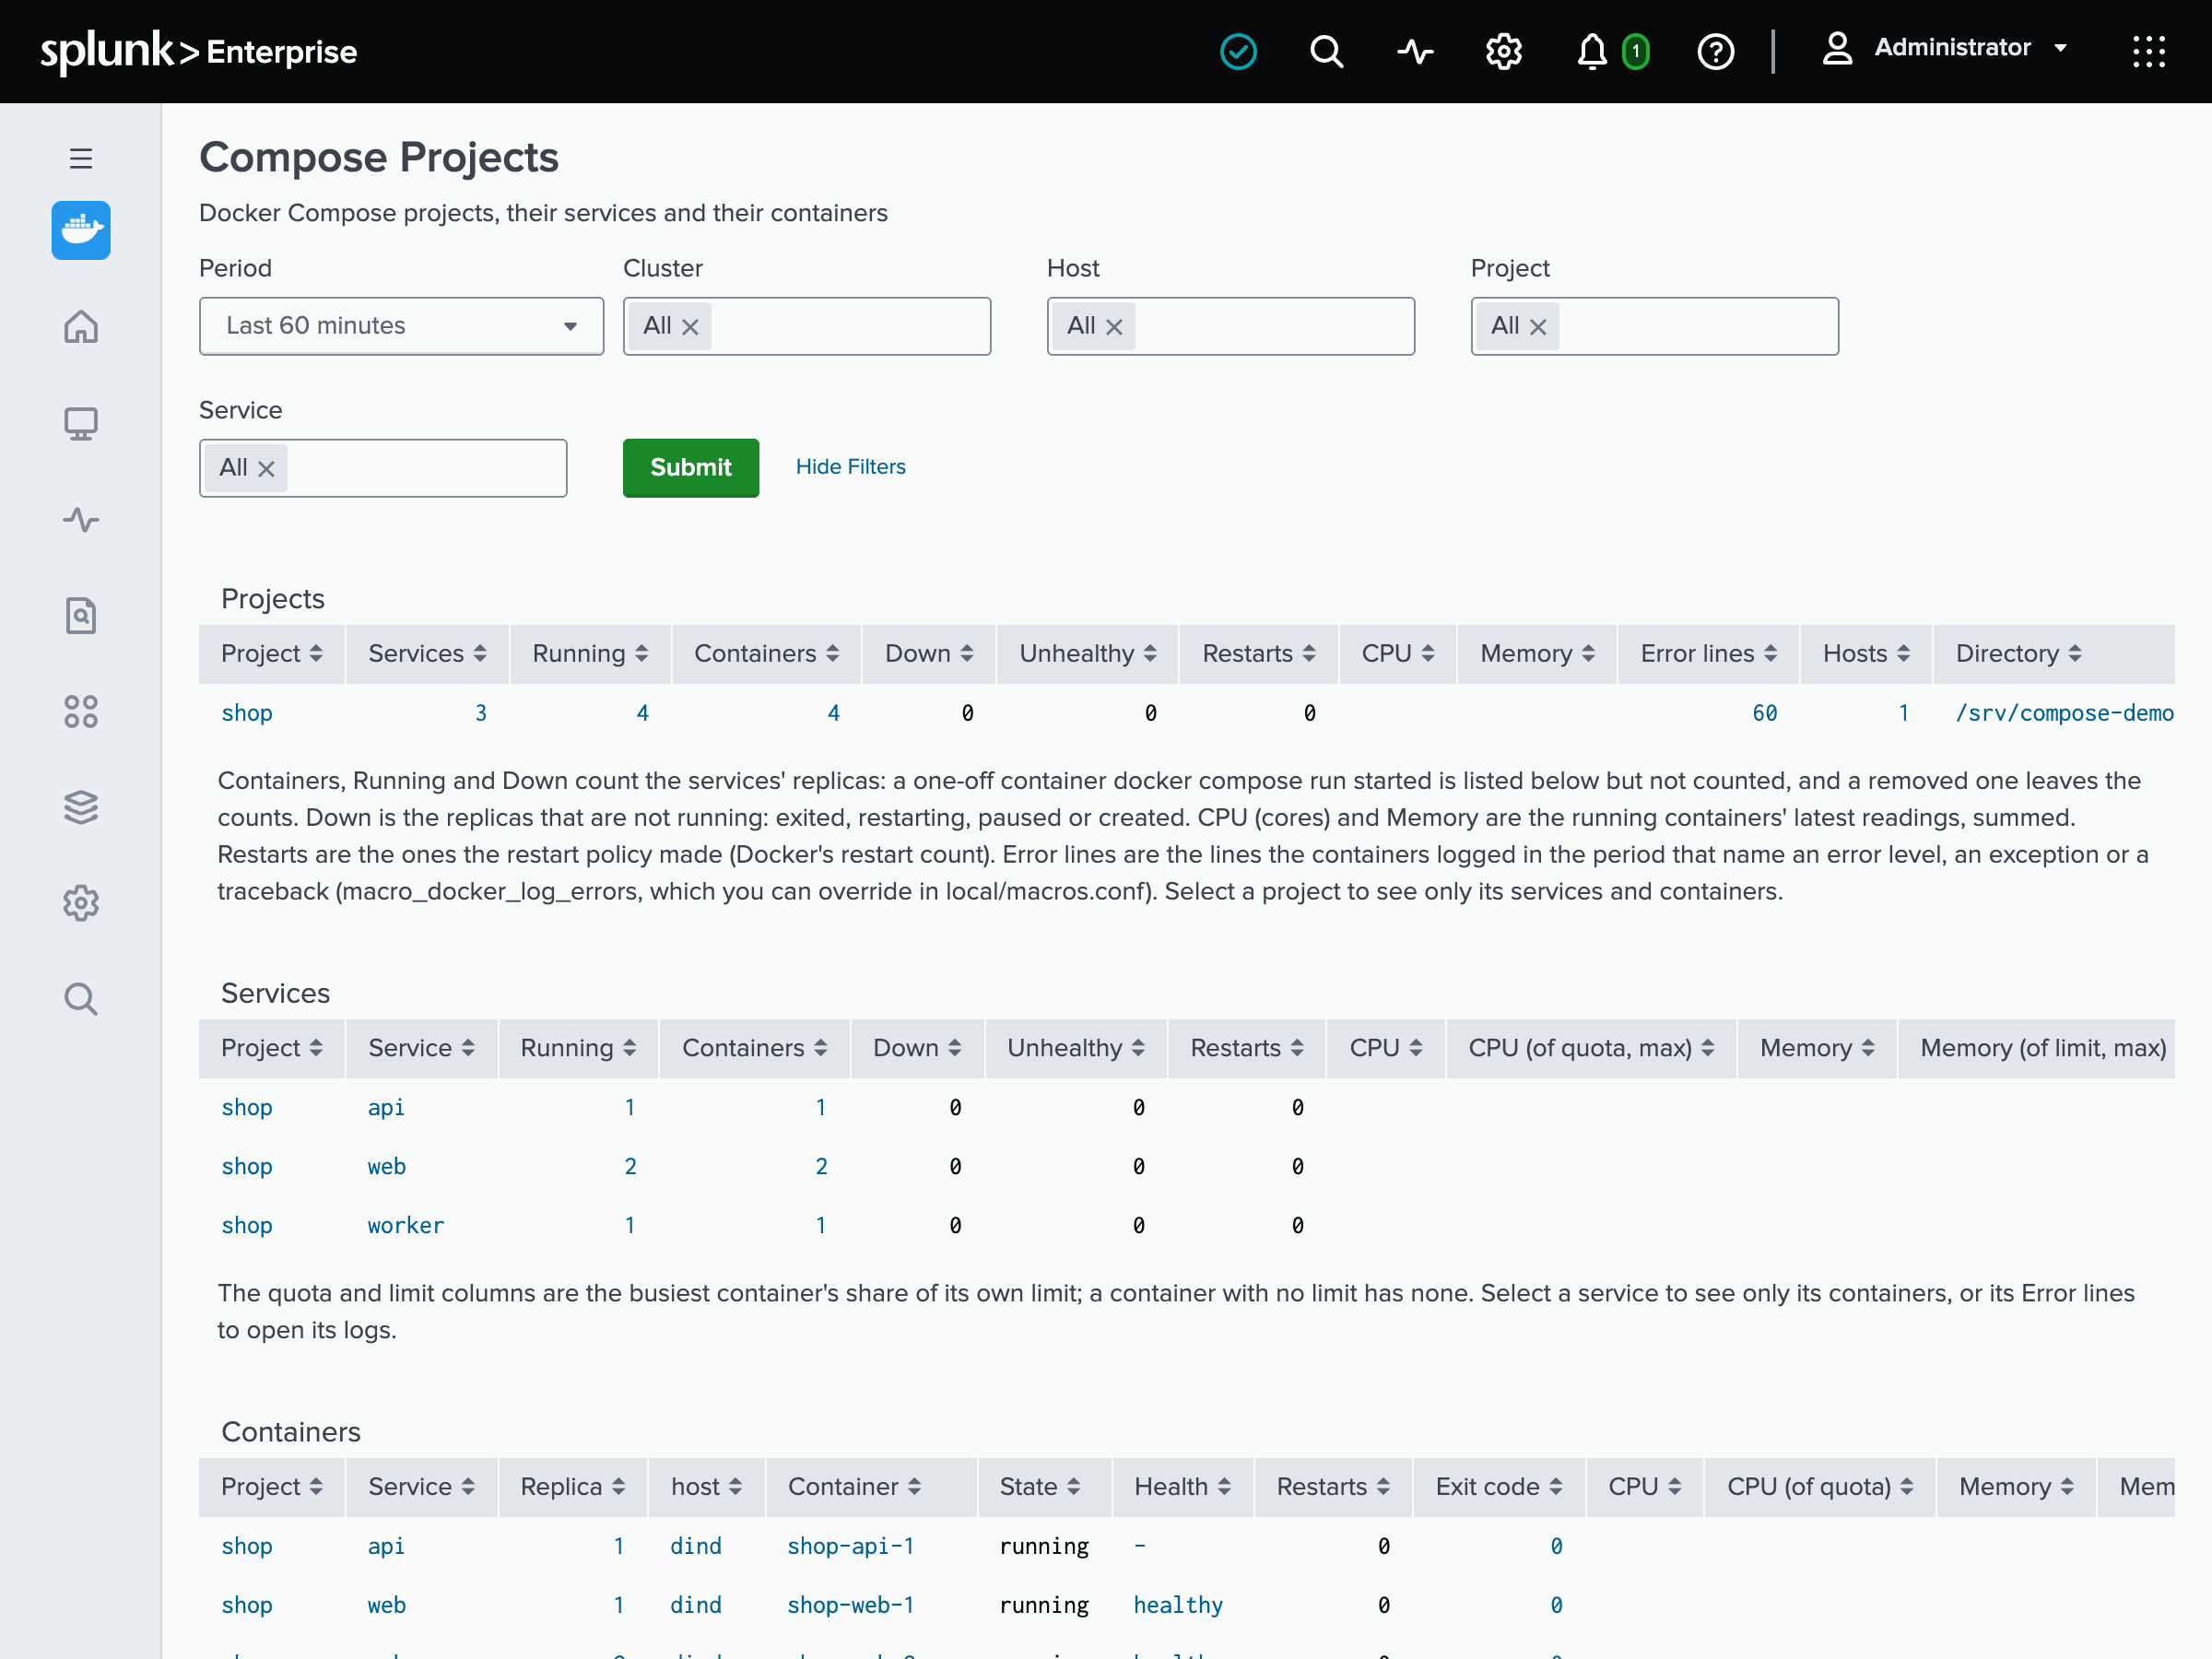Screen dimensions: 2212x1659
Task: Sort Containers table by Exit code
Action: pos(1498,1487)
